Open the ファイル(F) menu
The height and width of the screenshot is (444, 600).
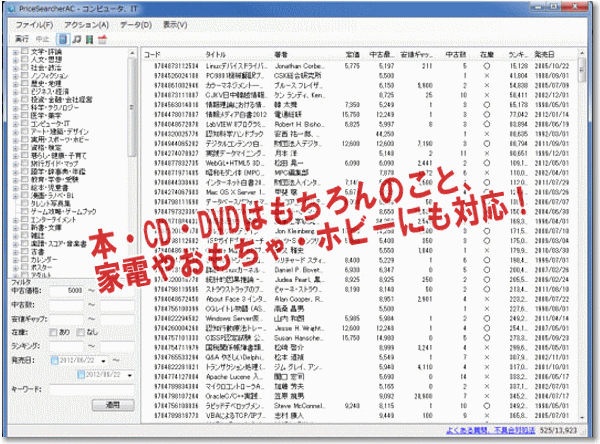pyautogui.click(x=34, y=25)
